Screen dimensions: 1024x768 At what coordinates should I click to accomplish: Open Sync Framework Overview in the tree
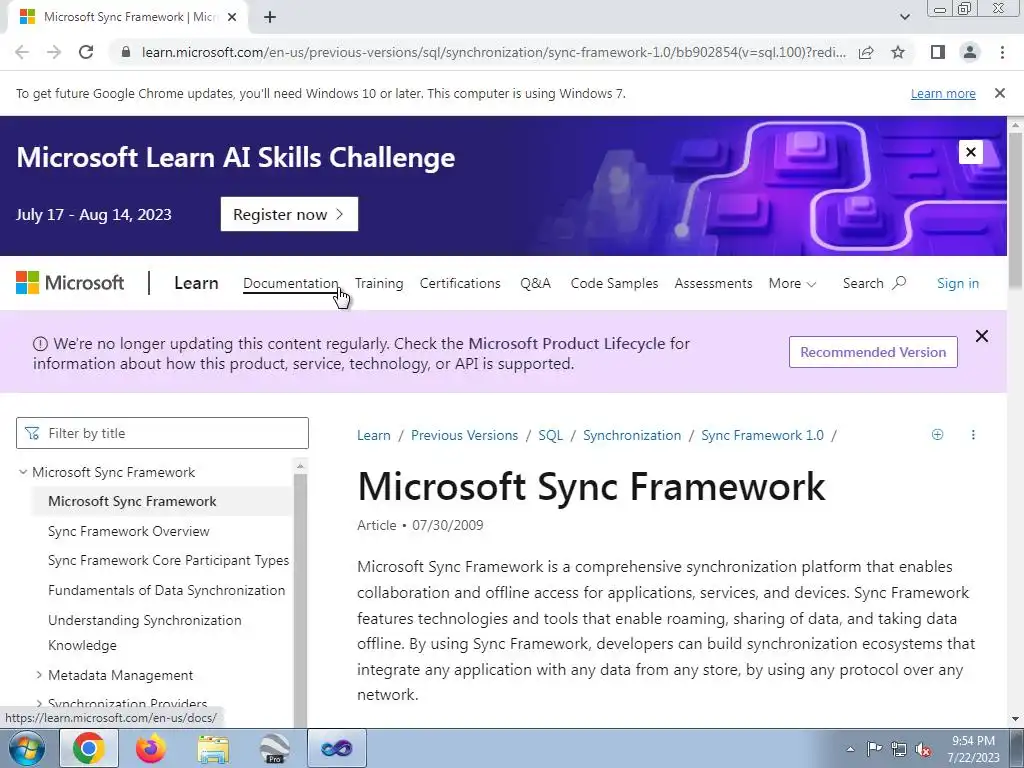coord(129,532)
